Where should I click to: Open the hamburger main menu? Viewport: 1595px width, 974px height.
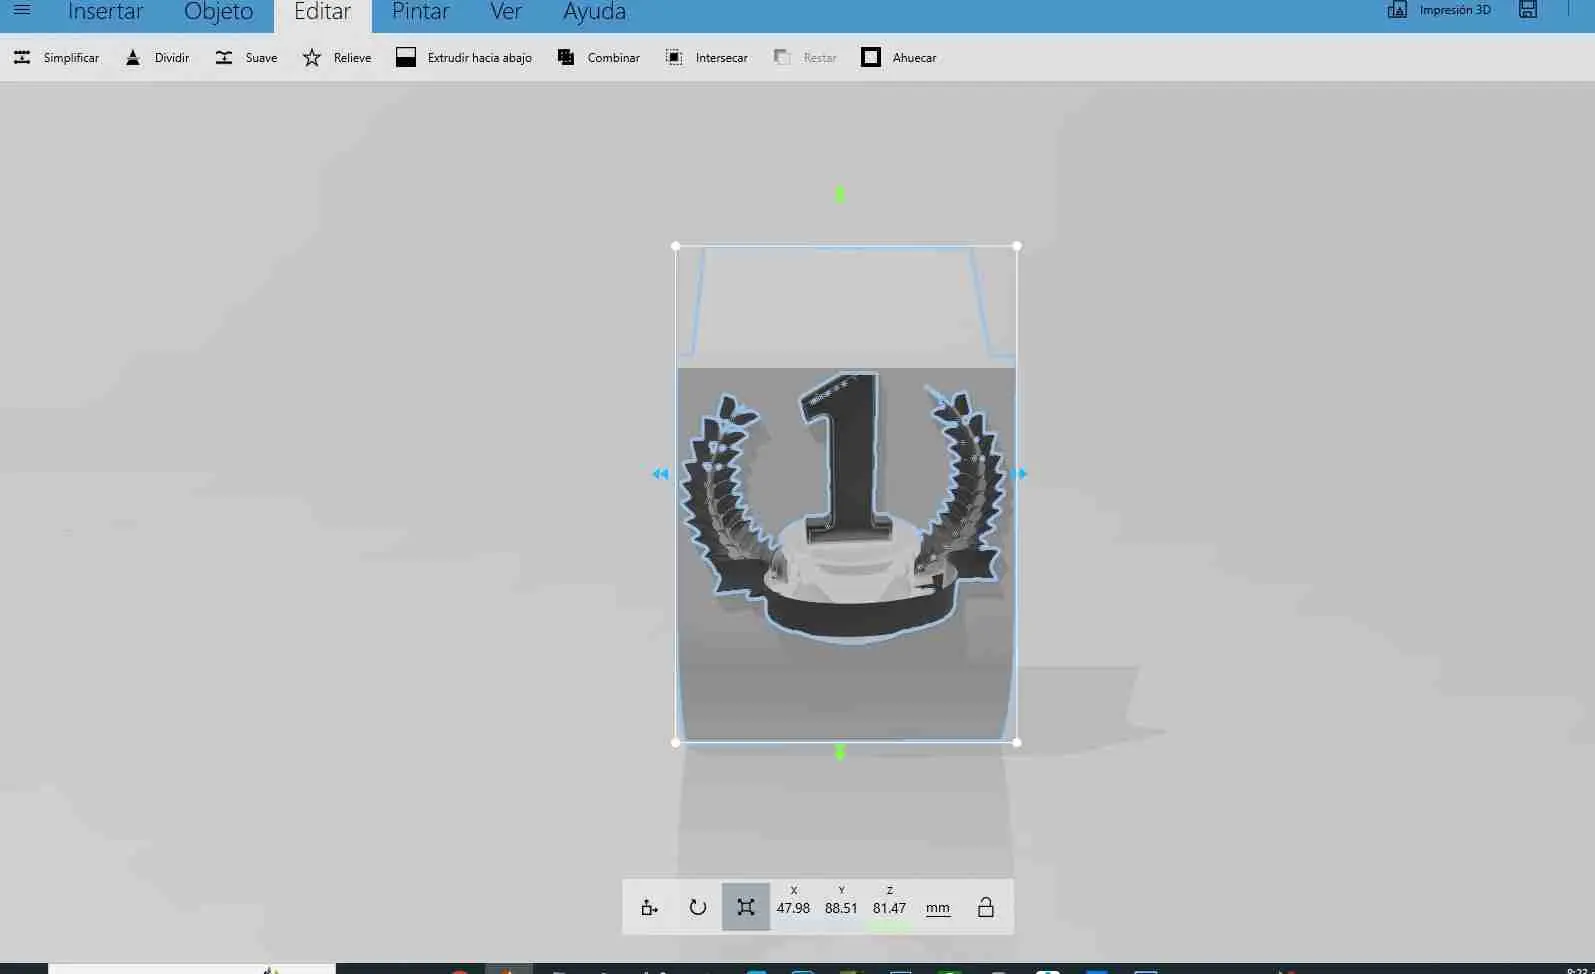(x=21, y=11)
